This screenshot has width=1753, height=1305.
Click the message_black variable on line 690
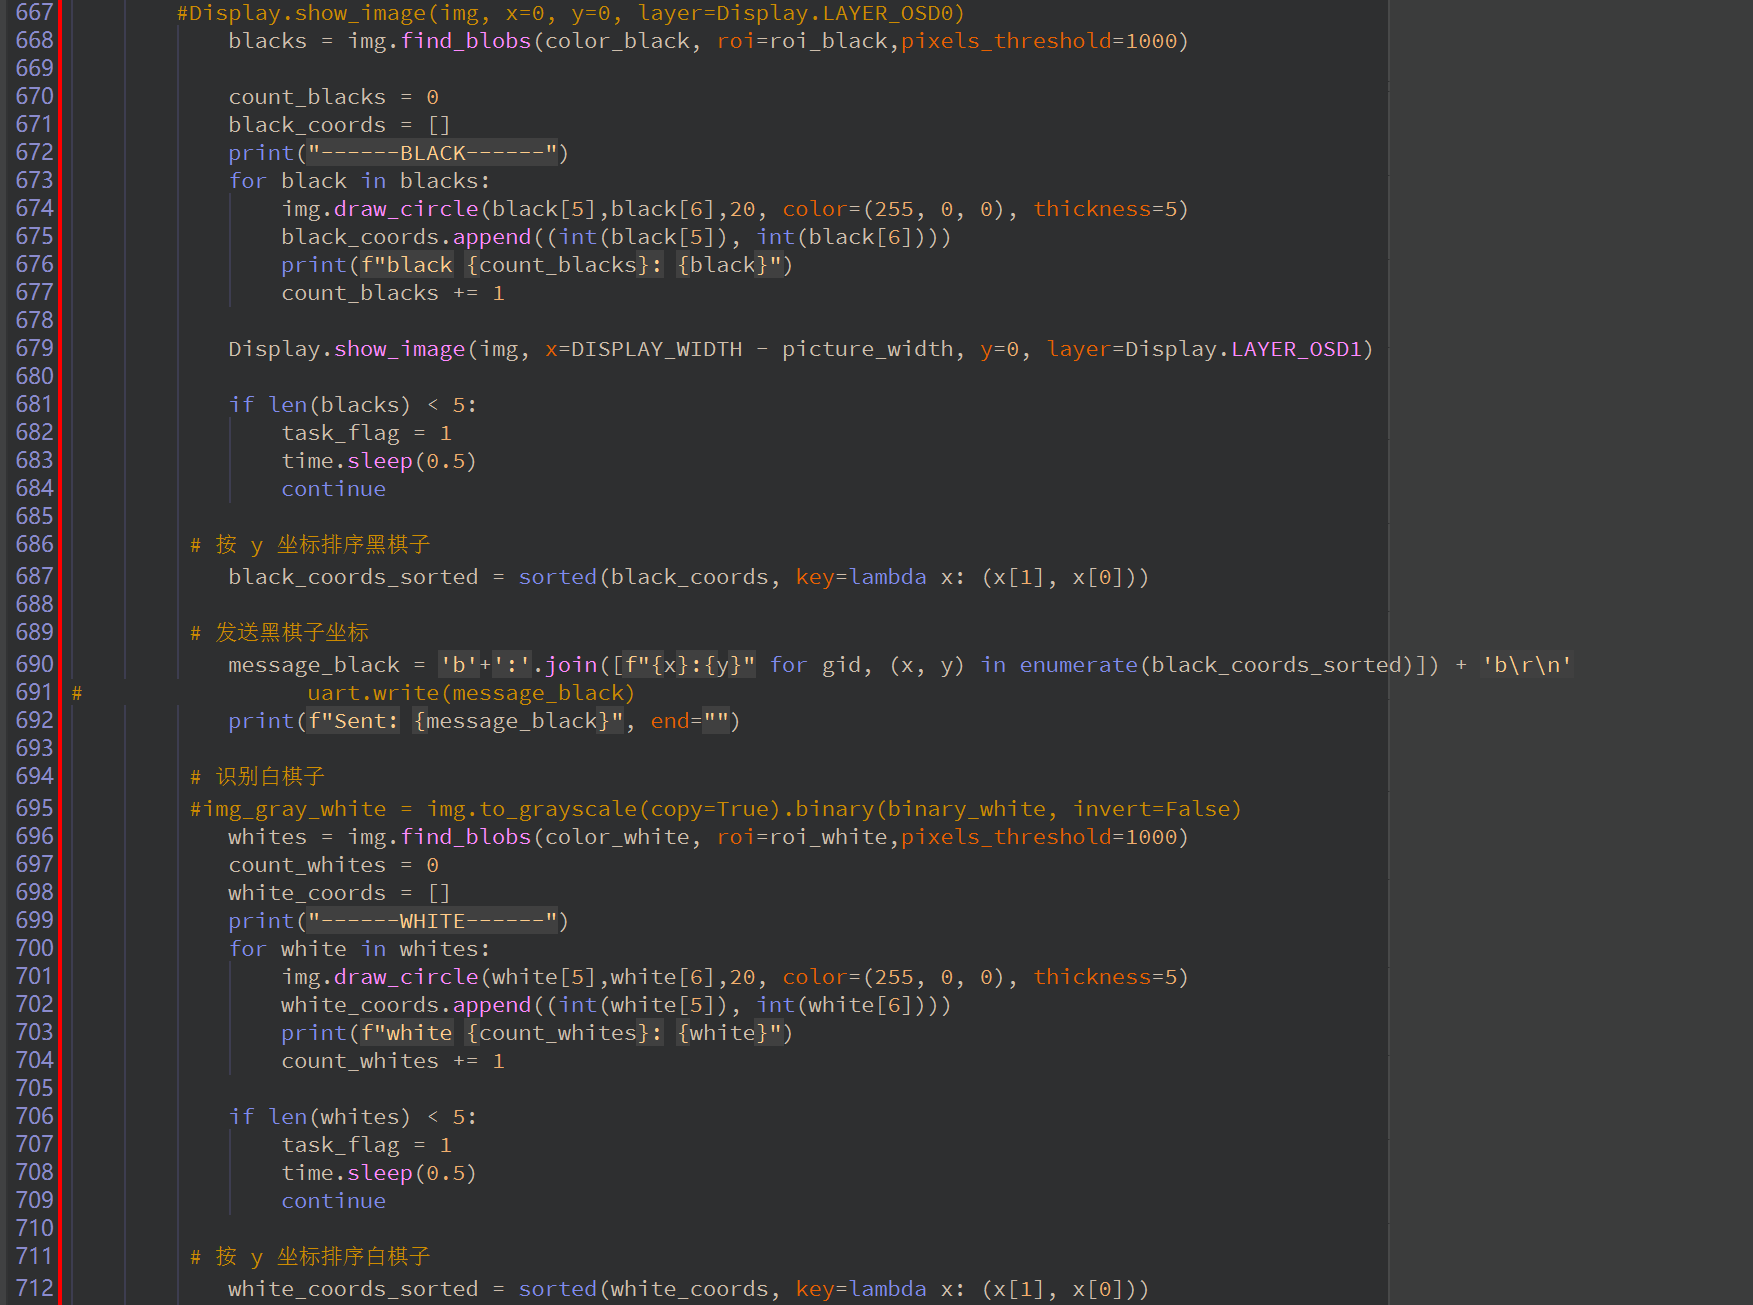point(313,665)
